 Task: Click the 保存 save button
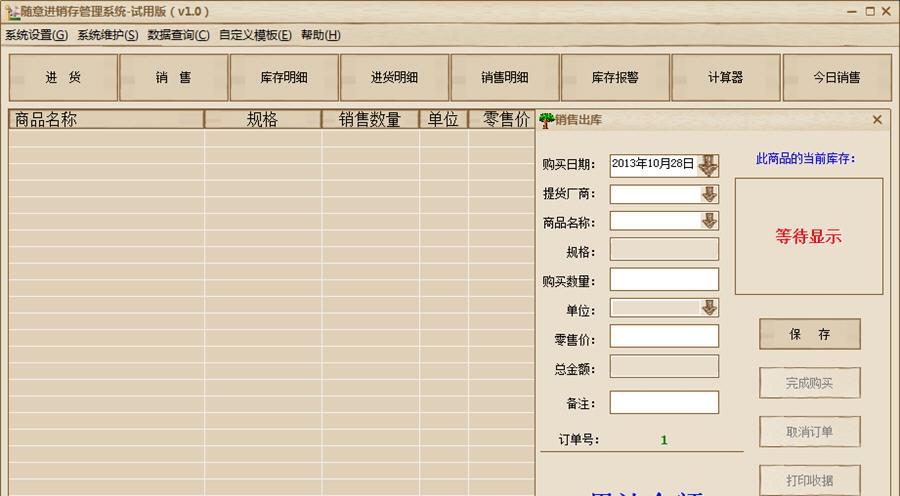[x=810, y=334]
